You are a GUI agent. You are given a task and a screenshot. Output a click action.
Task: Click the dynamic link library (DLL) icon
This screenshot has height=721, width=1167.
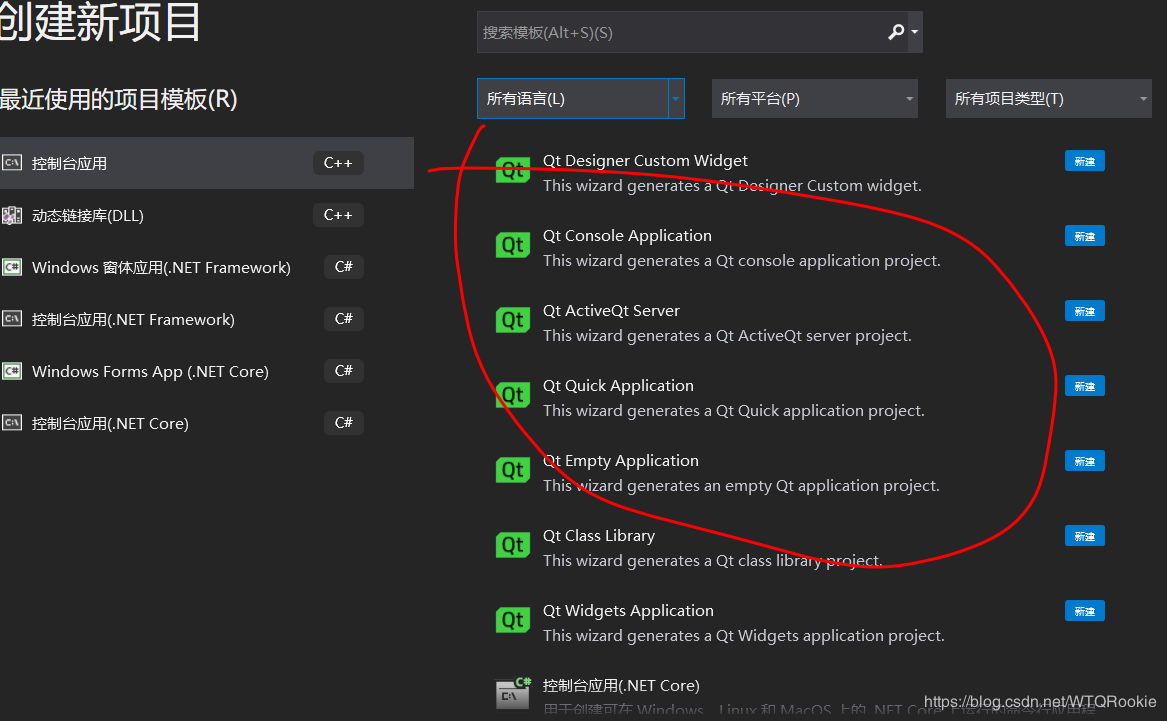pyautogui.click(x=12, y=216)
